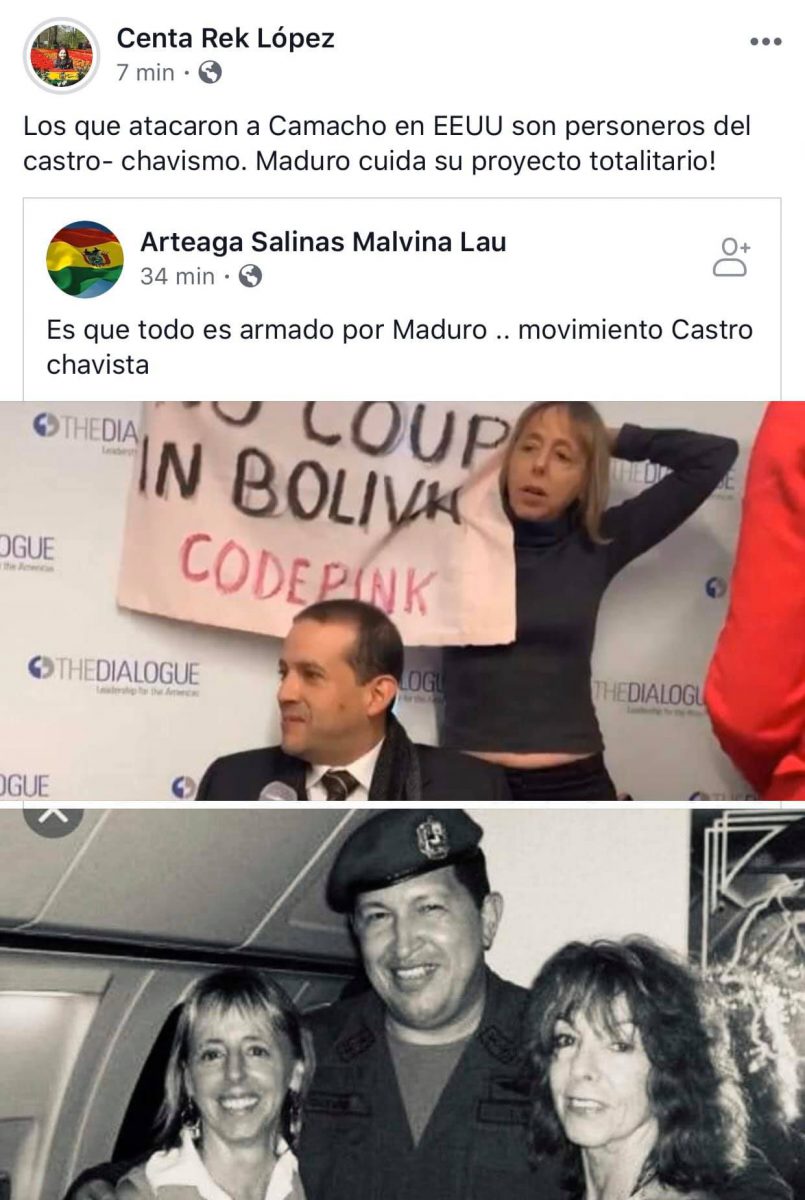Image resolution: width=805 pixels, height=1200 pixels.
Task: Tap the NO COUP IN BOLIVIA banner in photo
Action: point(315,520)
